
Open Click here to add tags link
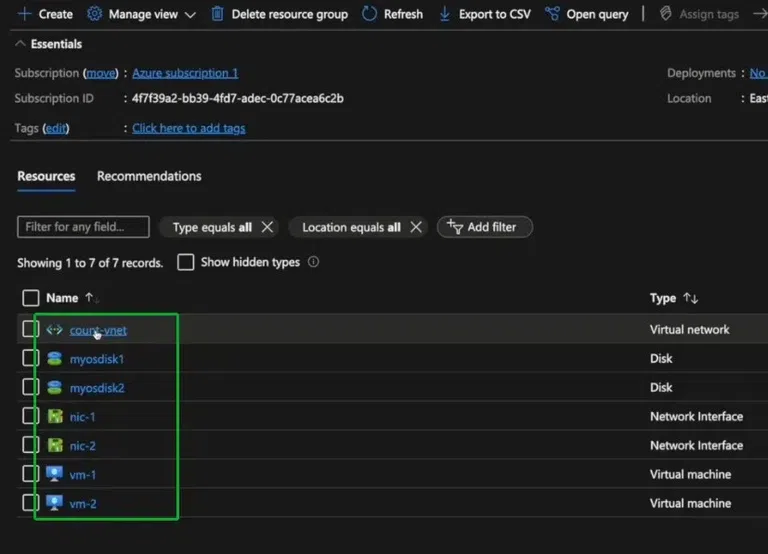coord(189,128)
